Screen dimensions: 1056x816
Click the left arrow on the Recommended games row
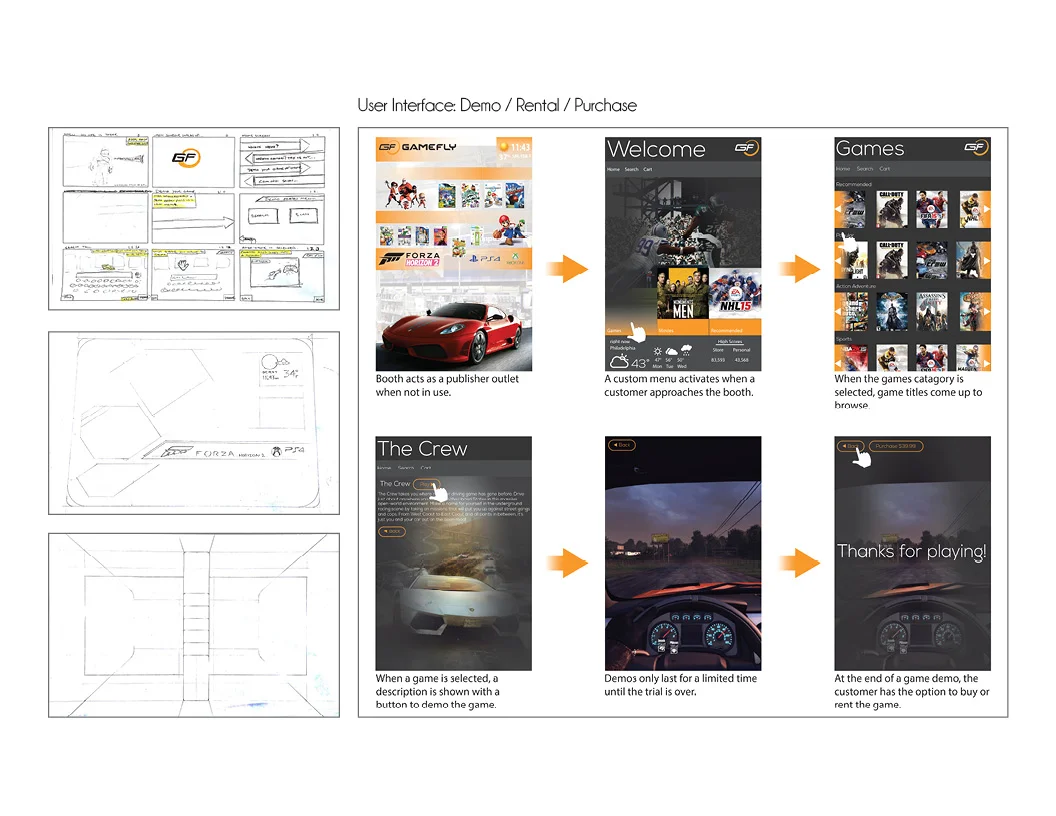[x=838, y=209]
